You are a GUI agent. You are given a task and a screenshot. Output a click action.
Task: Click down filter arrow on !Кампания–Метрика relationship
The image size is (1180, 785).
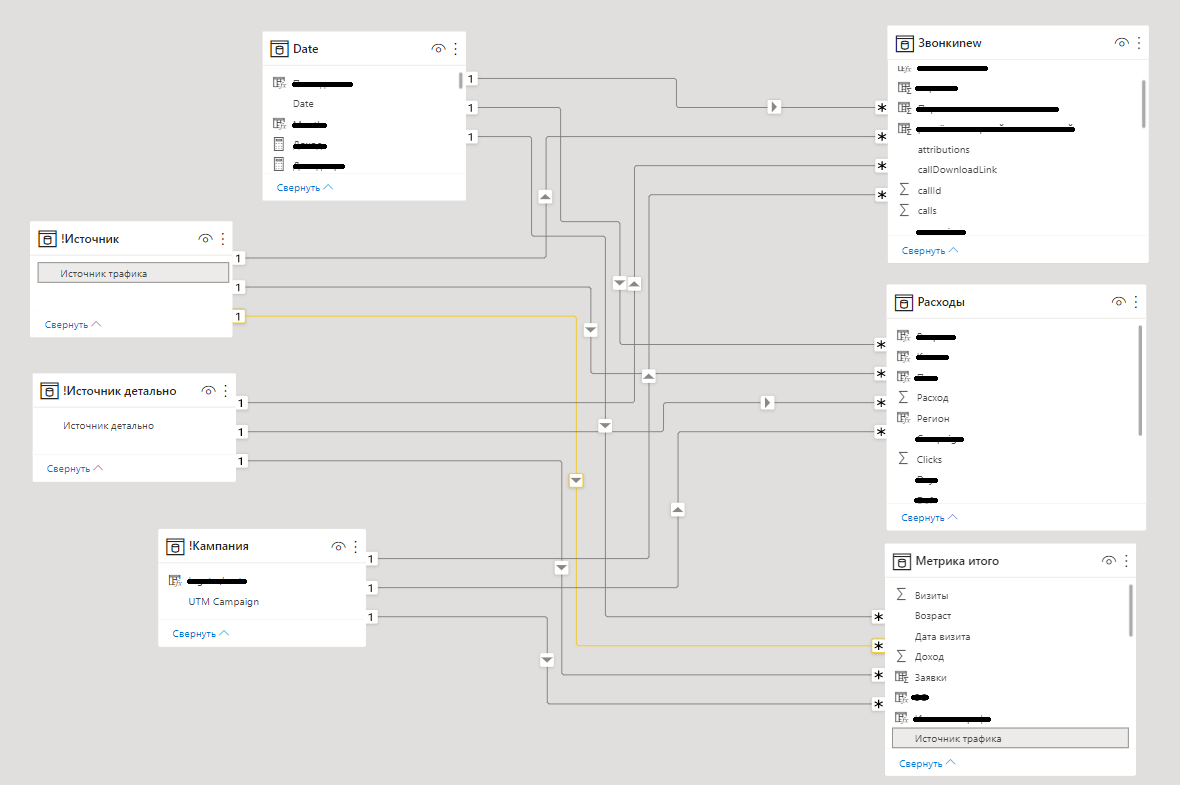click(547, 660)
